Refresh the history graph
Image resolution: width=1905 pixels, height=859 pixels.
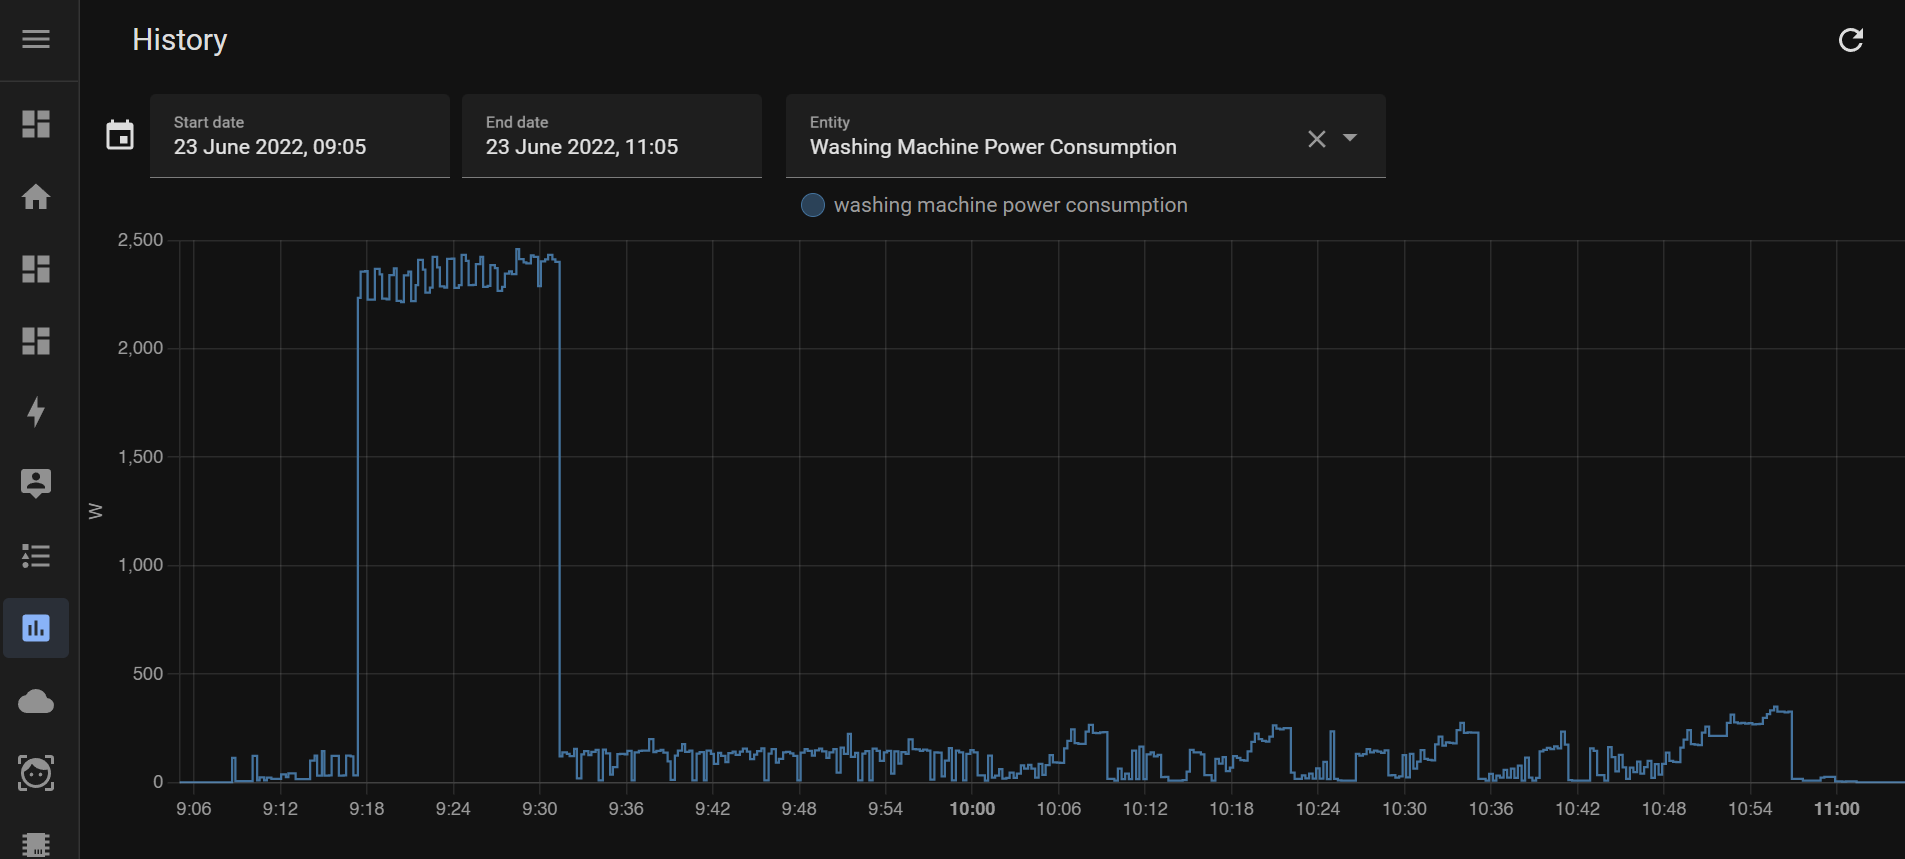tap(1851, 40)
